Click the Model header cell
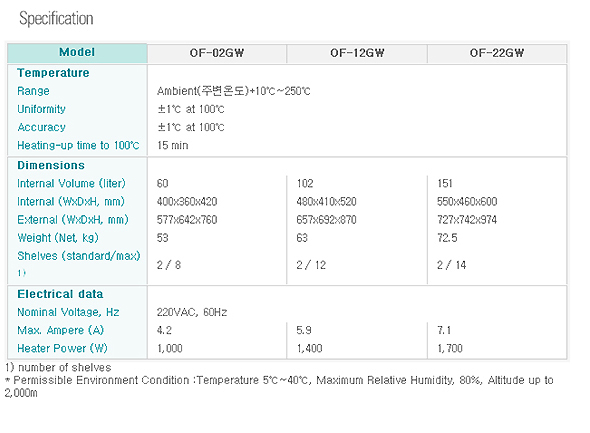The width and height of the screenshot is (590, 433). tap(77, 52)
